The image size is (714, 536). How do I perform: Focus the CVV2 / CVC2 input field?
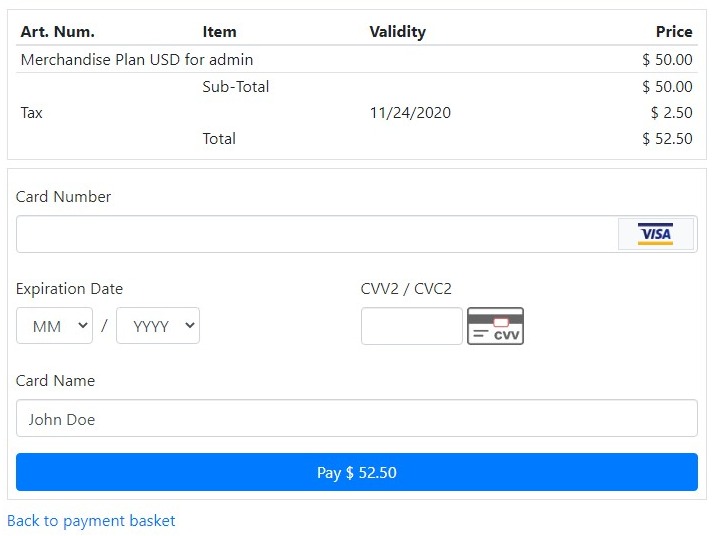412,326
